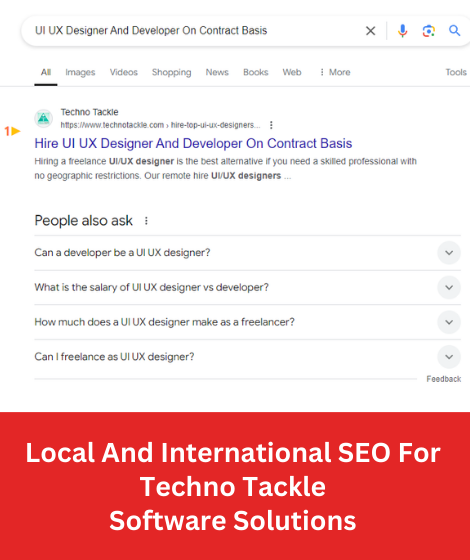This screenshot has width=470, height=560.
Task: Open the Tools options
Action: click(x=456, y=72)
